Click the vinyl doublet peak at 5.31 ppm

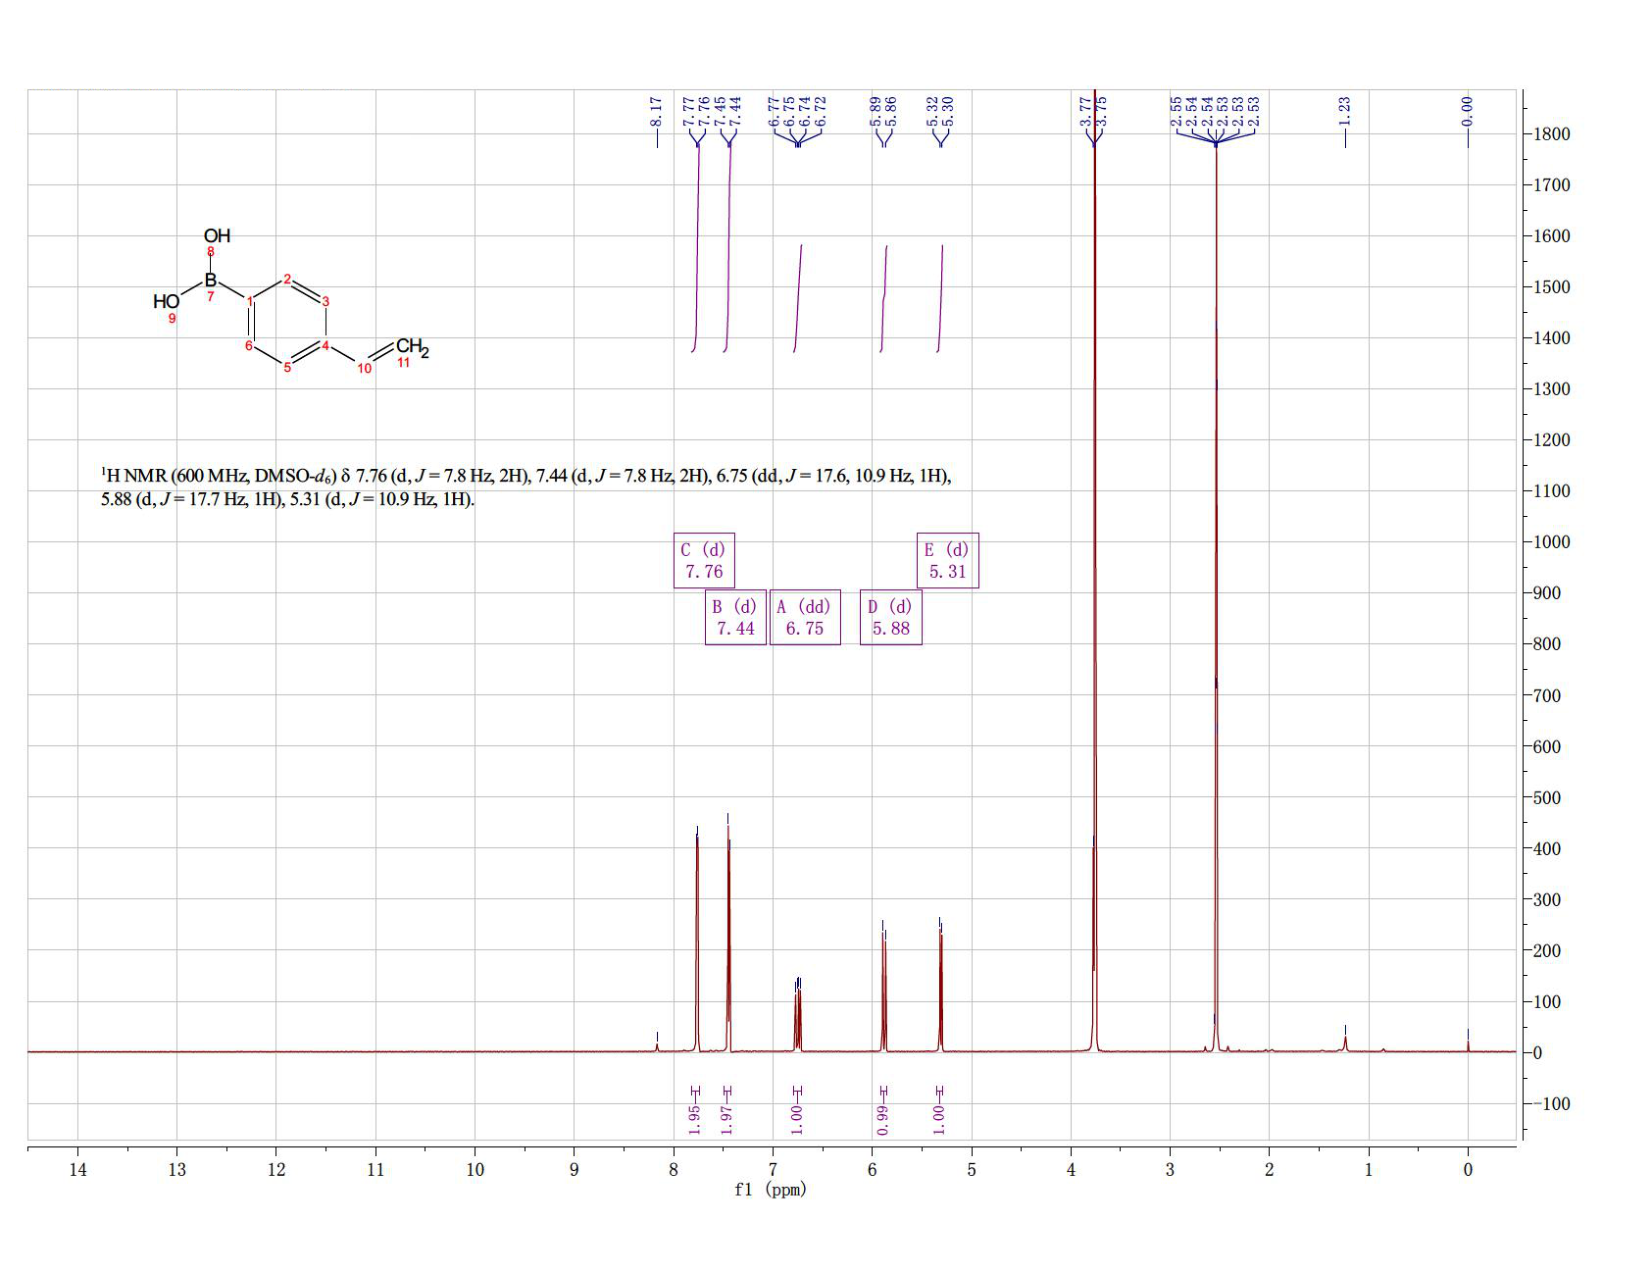pyautogui.click(x=940, y=988)
